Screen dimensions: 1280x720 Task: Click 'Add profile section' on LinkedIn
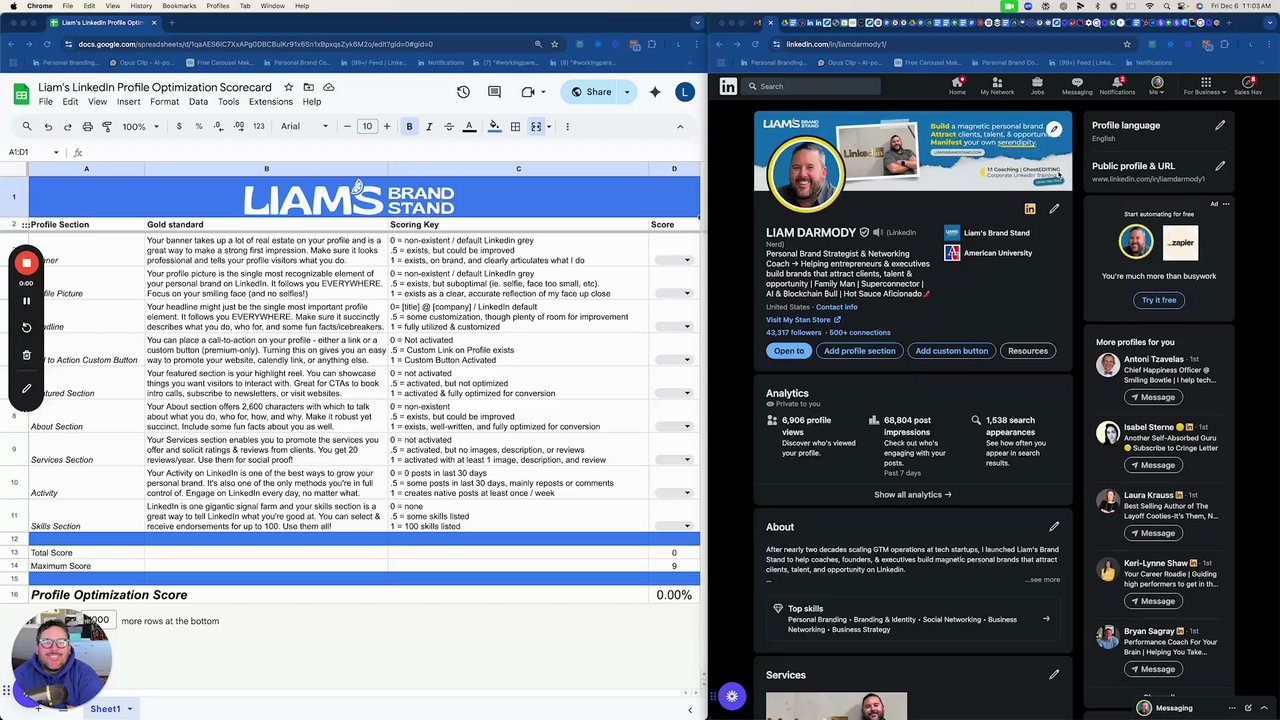859,351
